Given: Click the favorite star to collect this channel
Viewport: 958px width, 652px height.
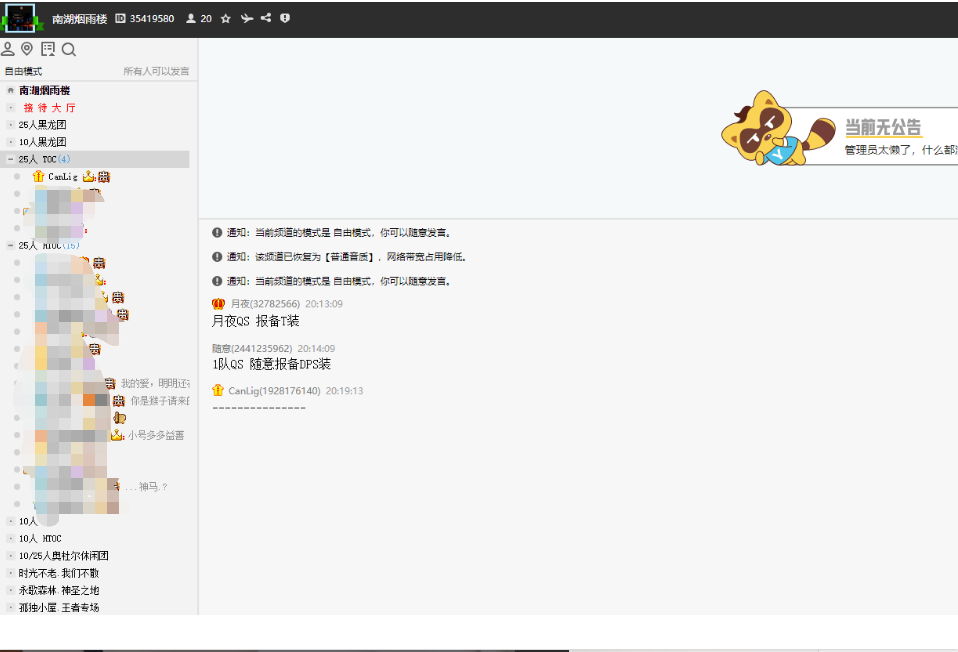Looking at the screenshot, I should click(x=226, y=18).
